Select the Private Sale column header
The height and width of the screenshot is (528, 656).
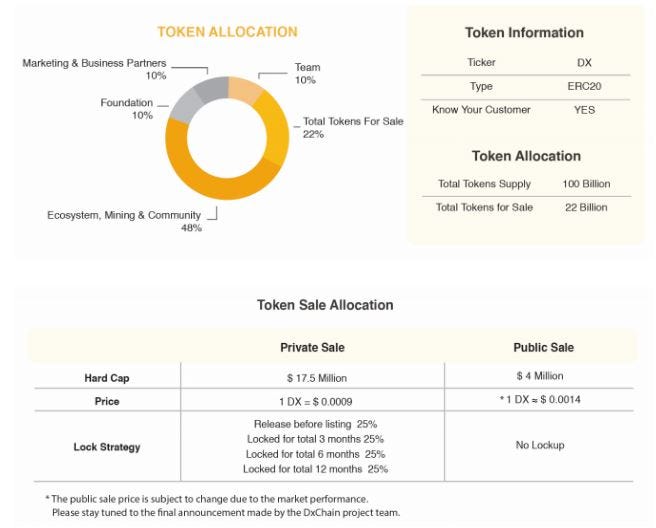pos(312,347)
